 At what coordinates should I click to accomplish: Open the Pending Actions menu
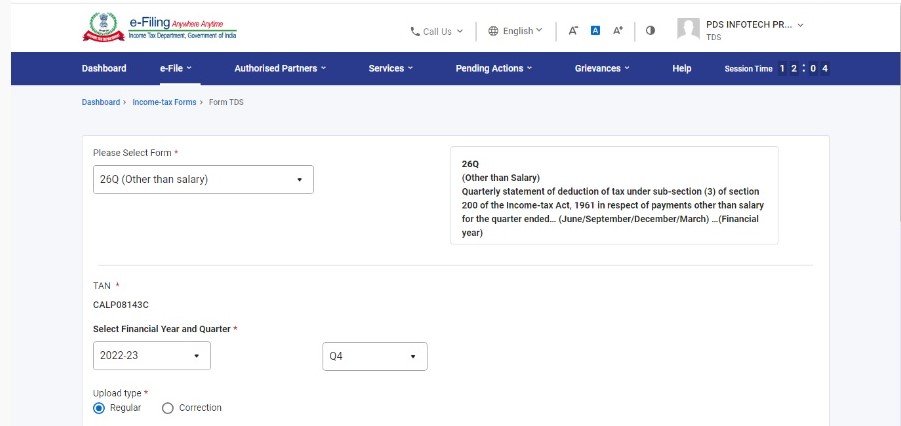[493, 68]
